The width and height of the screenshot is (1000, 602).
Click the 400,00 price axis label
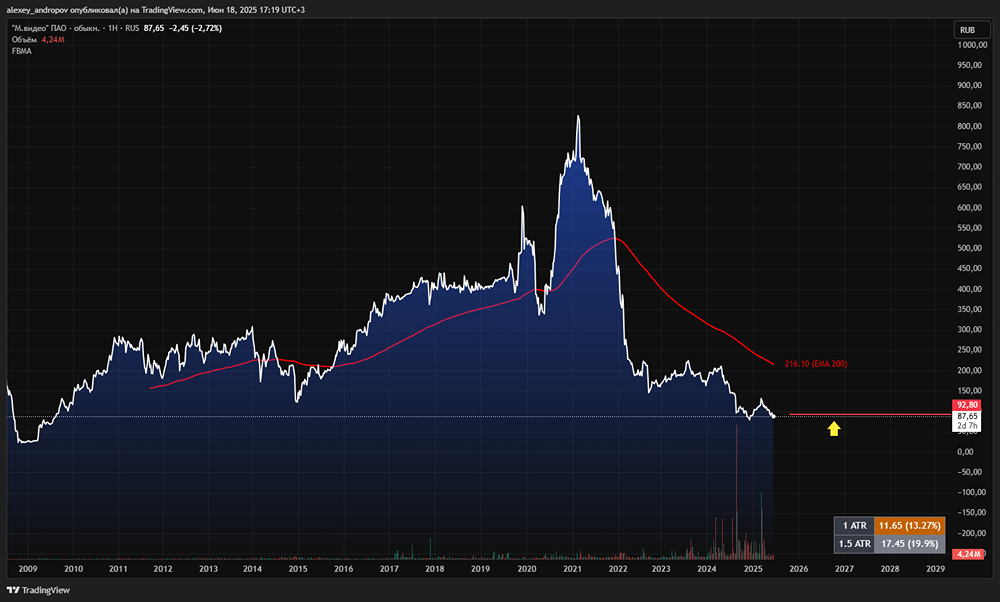click(969, 289)
